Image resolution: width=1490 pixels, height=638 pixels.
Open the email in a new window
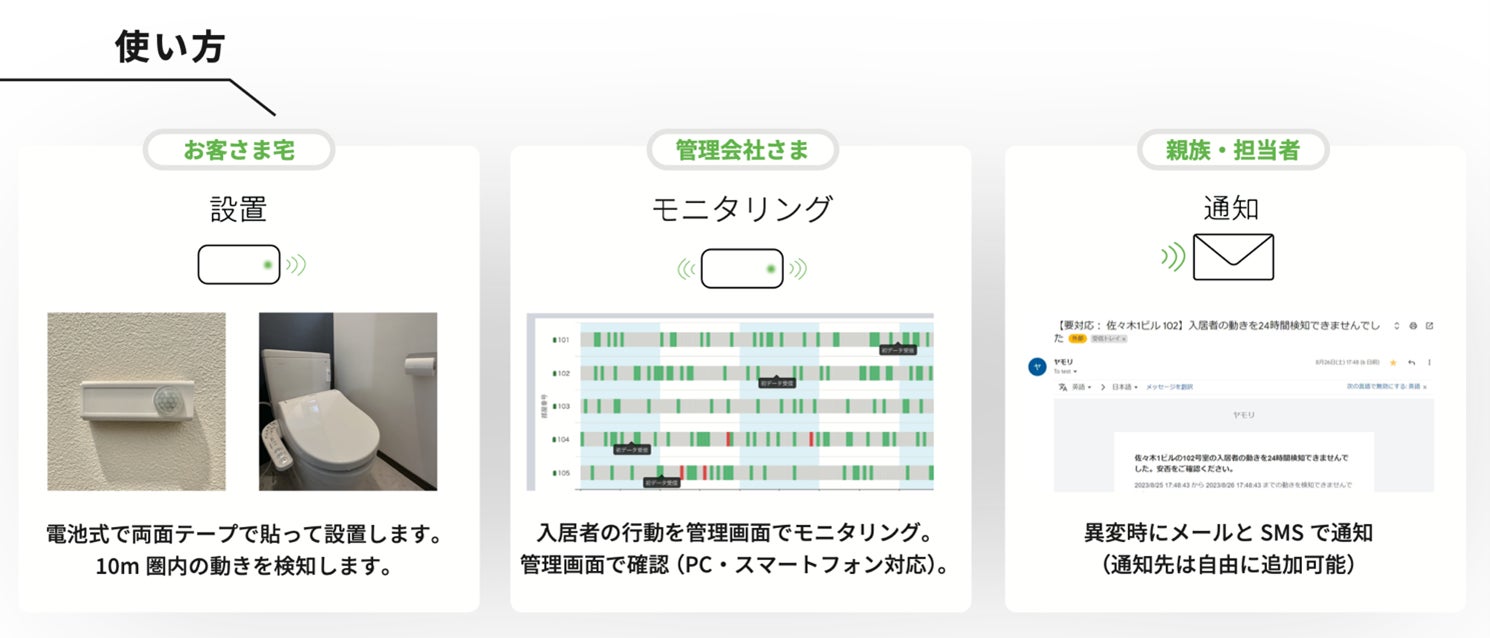(x=1429, y=326)
